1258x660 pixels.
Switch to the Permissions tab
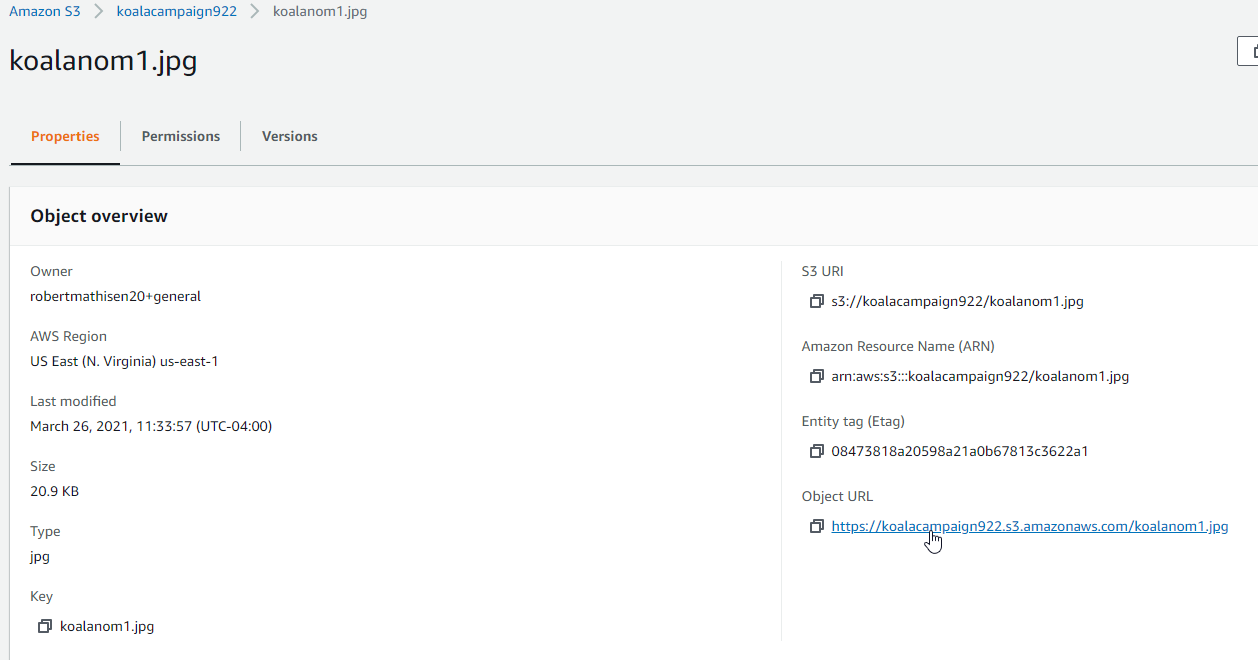click(x=180, y=136)
